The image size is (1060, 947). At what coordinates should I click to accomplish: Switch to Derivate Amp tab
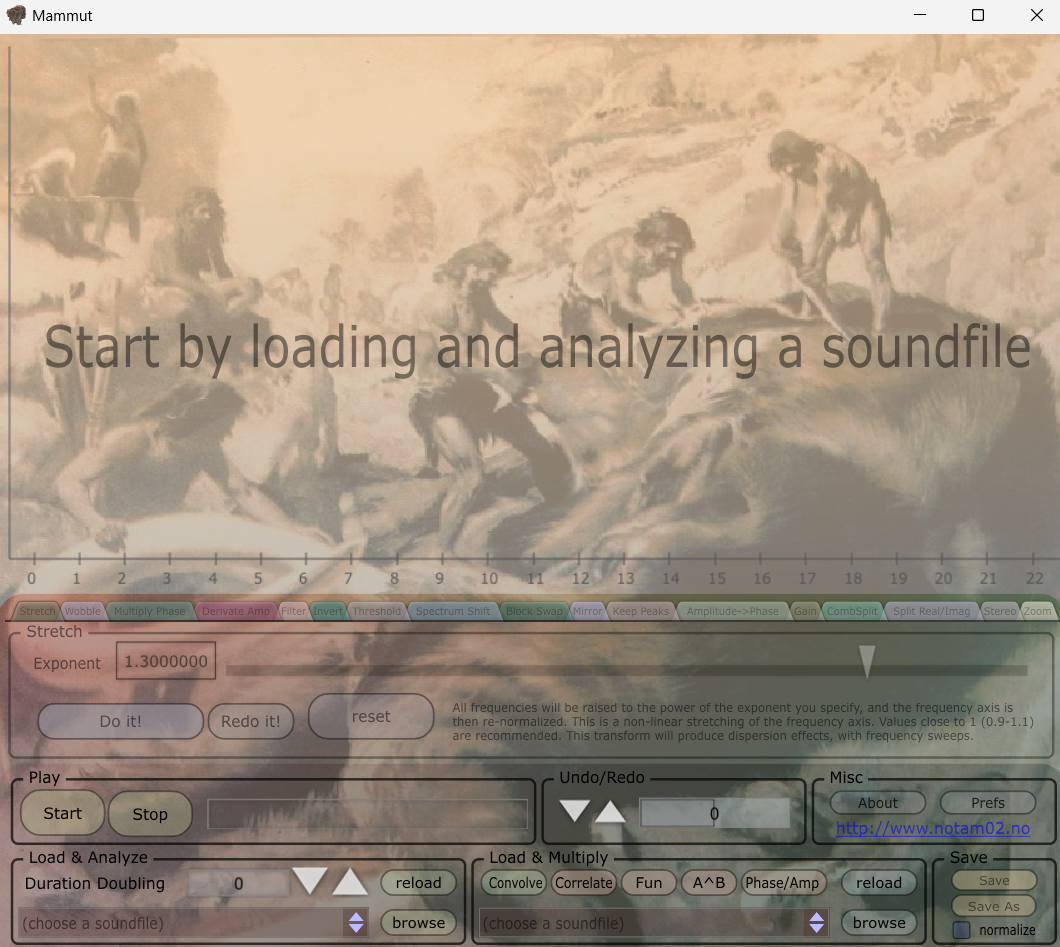click(236, 611)
